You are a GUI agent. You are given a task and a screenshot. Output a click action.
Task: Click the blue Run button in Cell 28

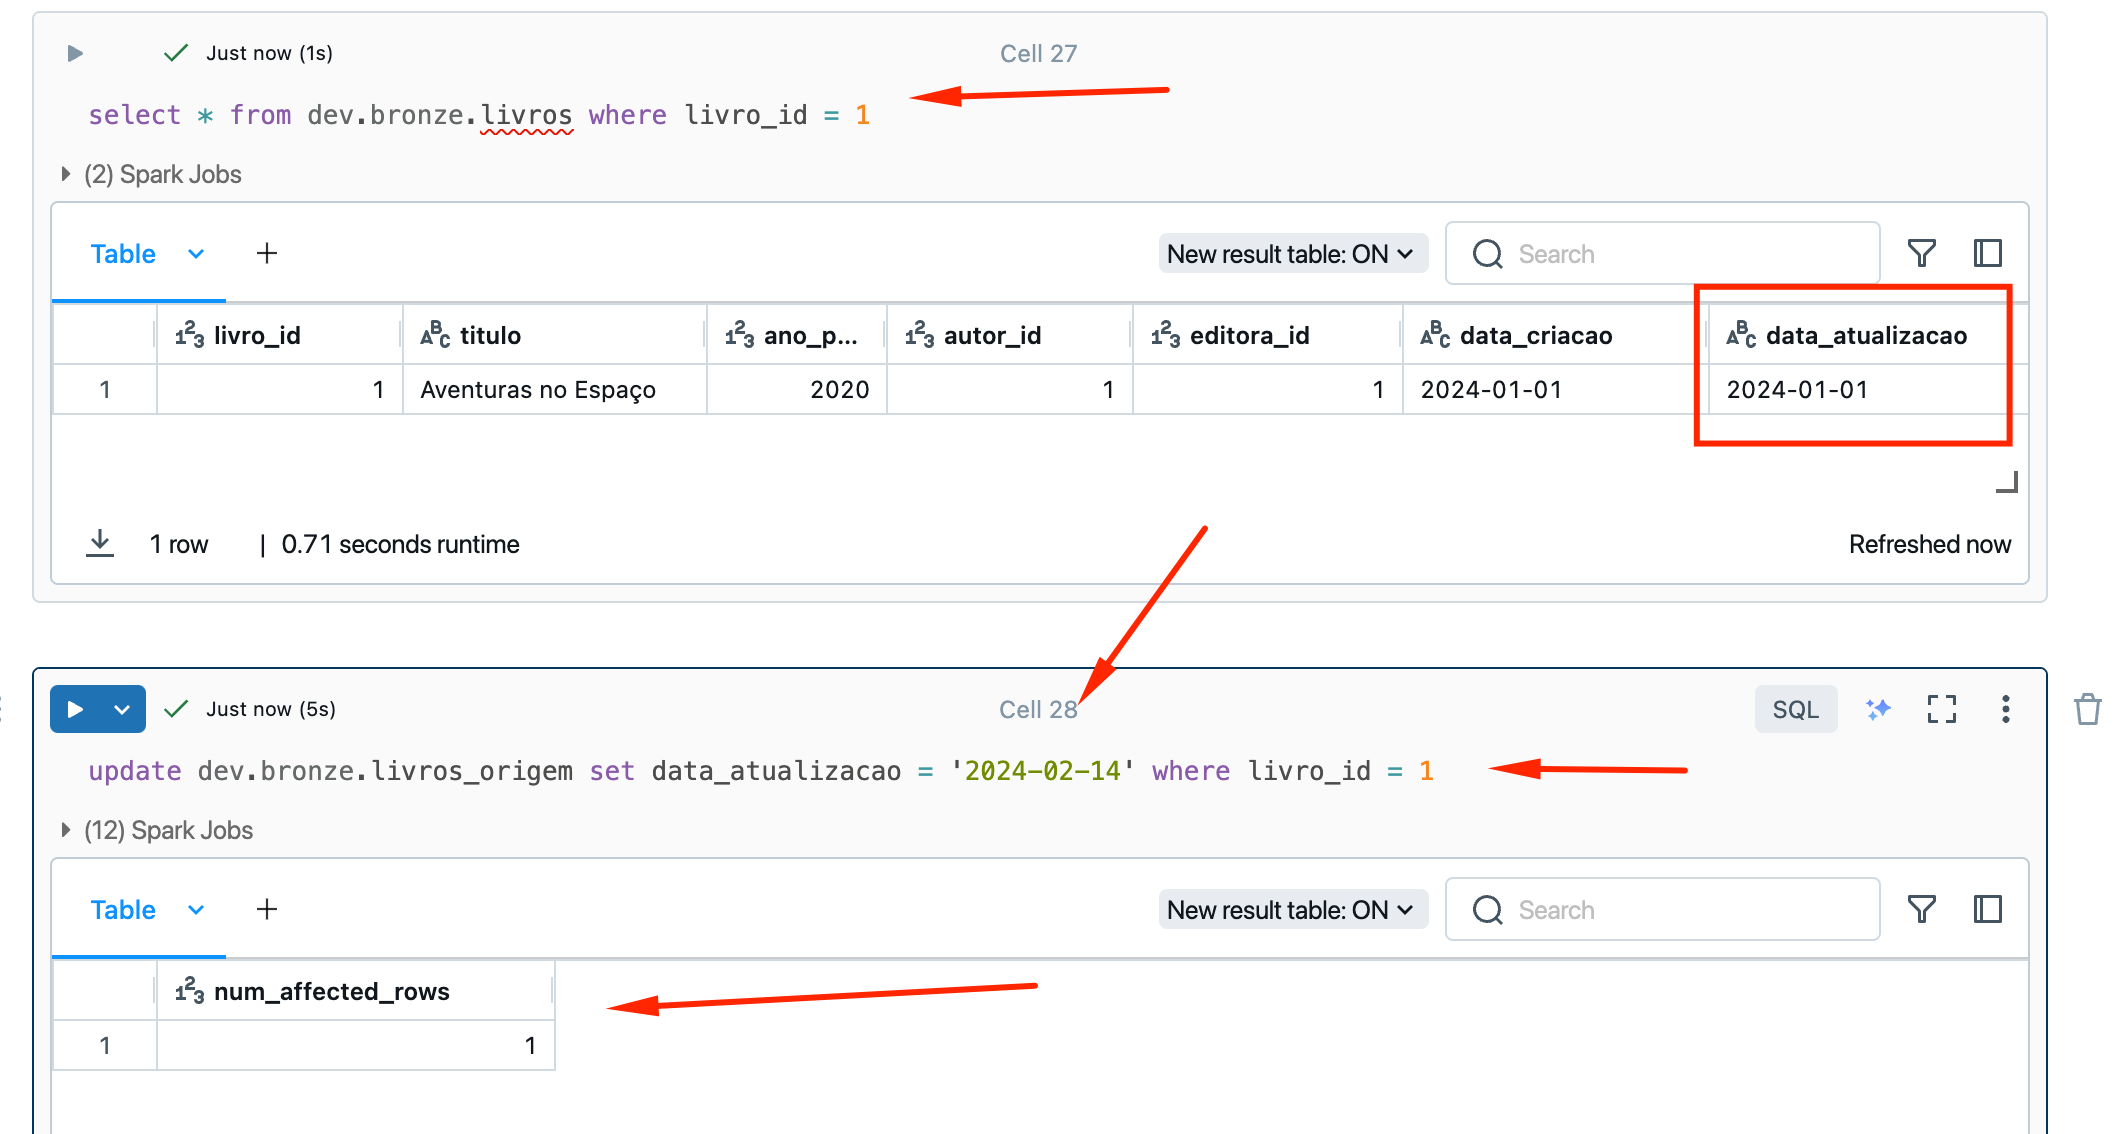[x=75, y=709]
